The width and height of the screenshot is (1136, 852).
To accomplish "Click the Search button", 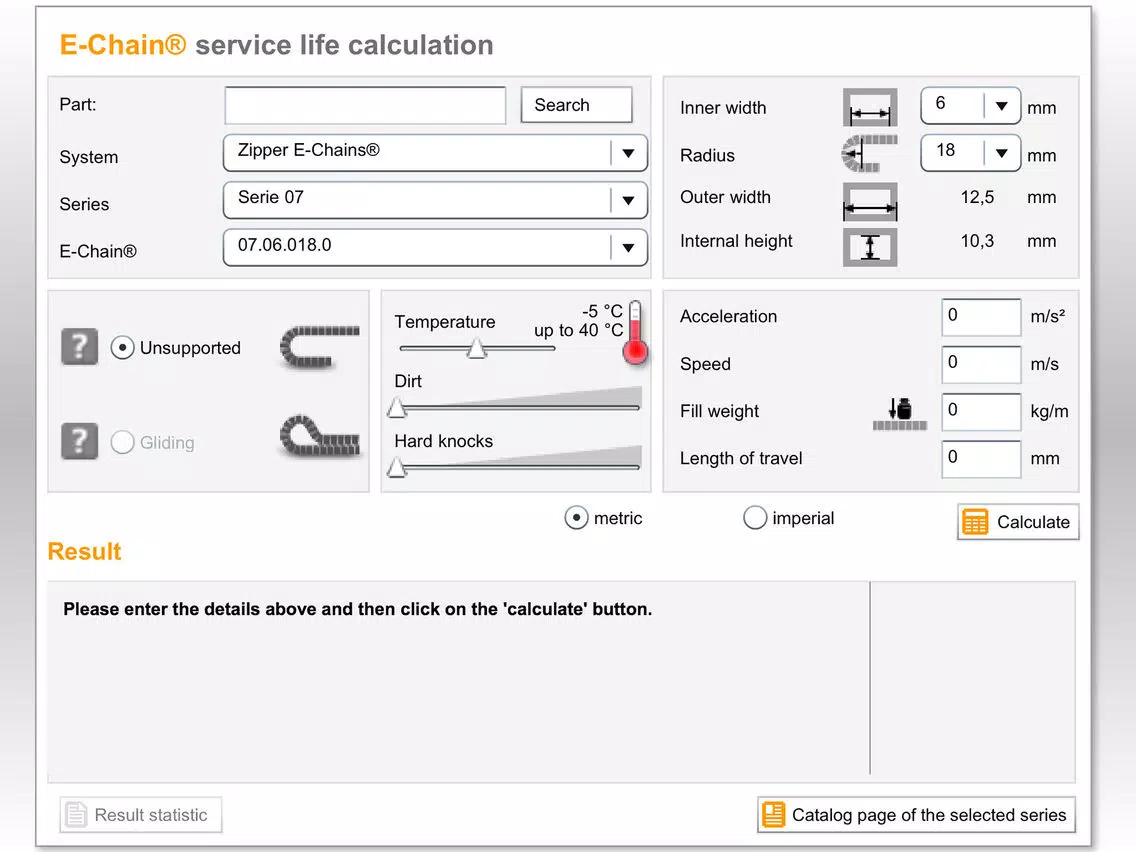I will [577, 105].
